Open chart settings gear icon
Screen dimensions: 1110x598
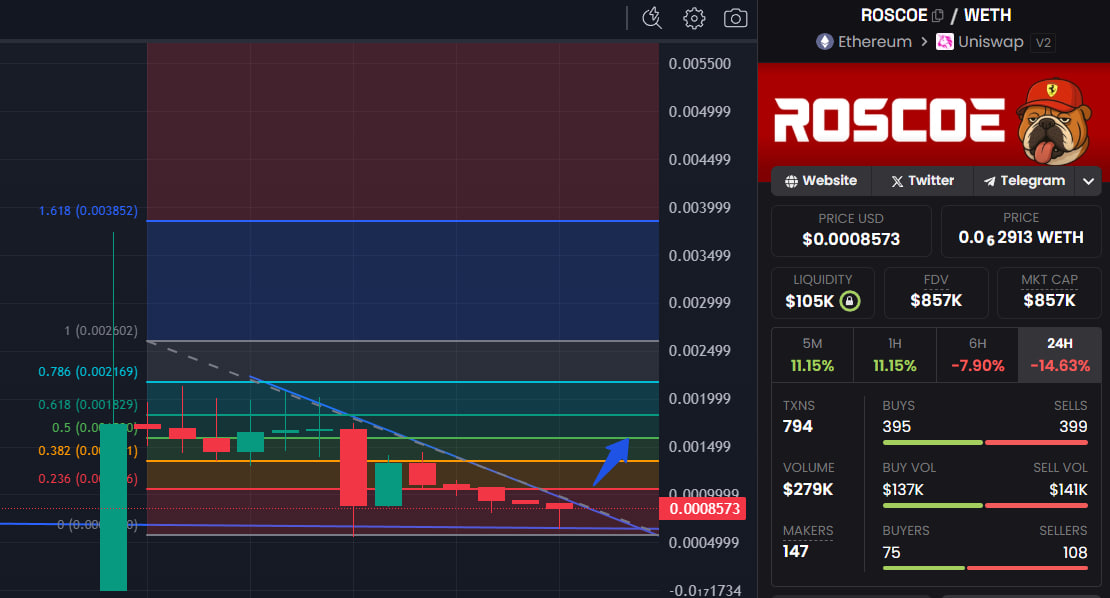click(694, 18)
